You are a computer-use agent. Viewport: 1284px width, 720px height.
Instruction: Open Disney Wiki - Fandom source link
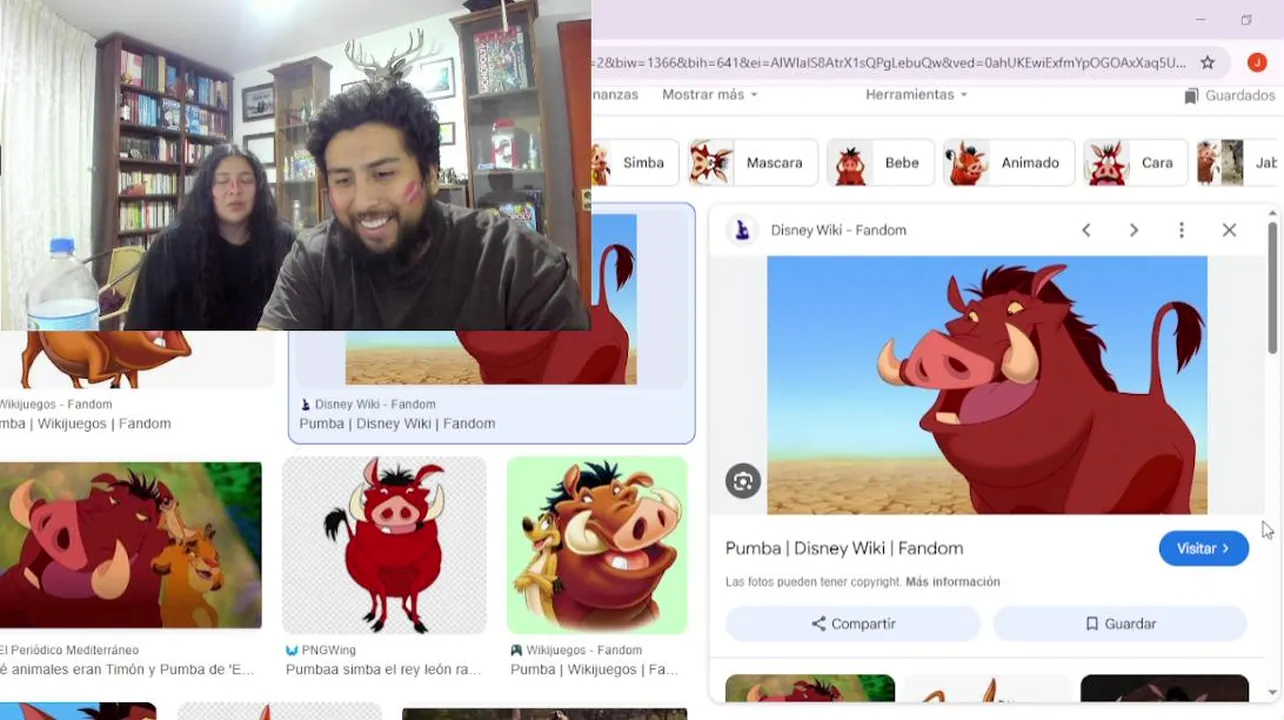pyautogui.click(x=838, y=230)
